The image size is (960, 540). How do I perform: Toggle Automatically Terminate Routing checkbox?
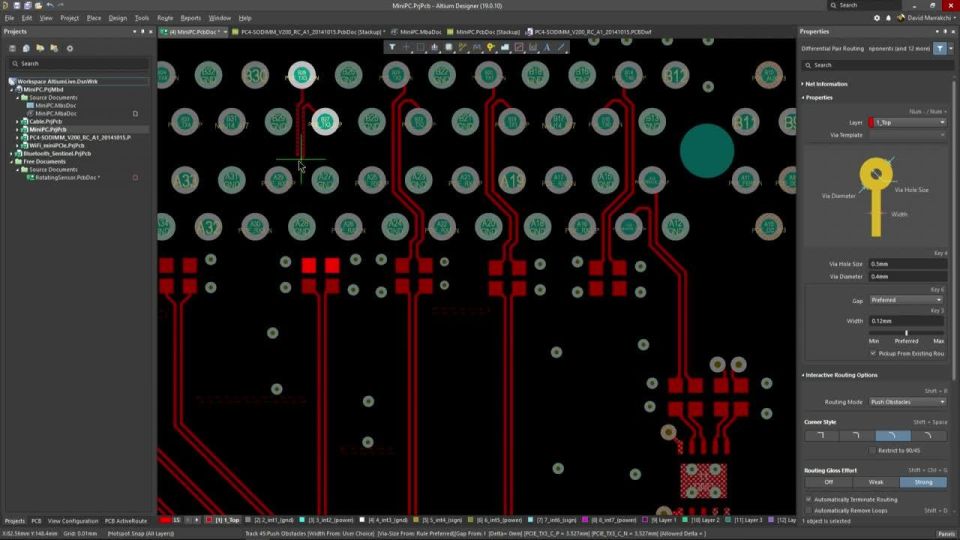point(809,500)
